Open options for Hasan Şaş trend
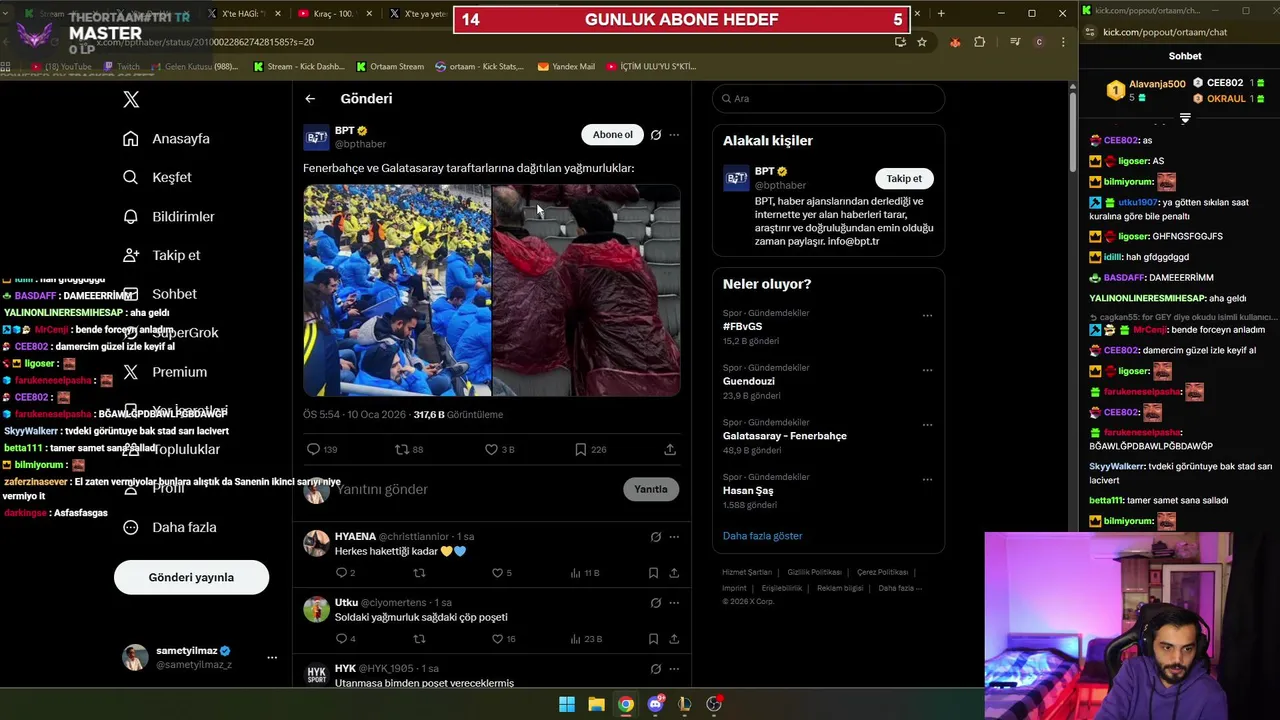Screen dimensions: 1280x720 coord(927,479)
